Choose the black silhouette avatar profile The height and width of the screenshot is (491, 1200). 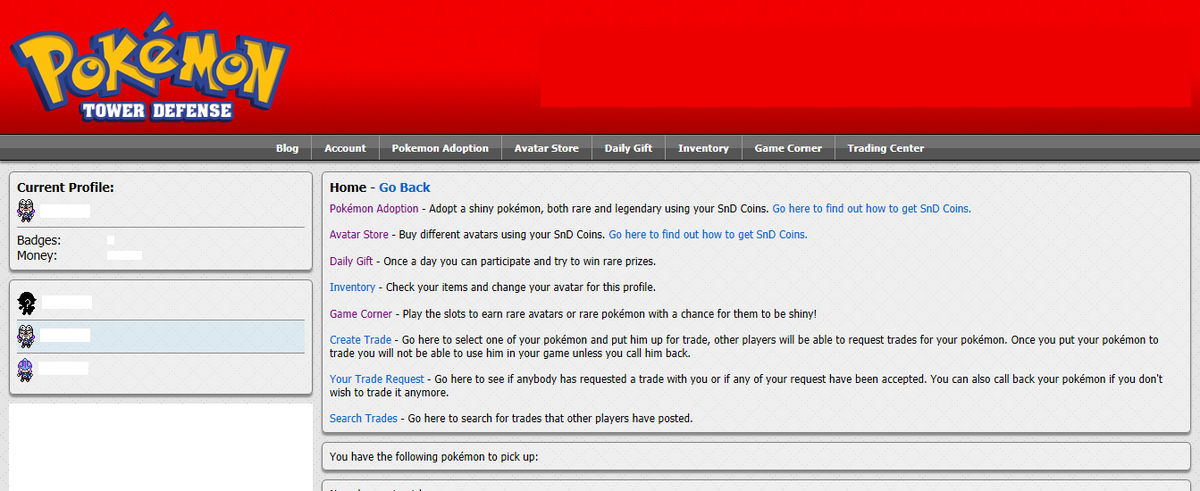27,301
